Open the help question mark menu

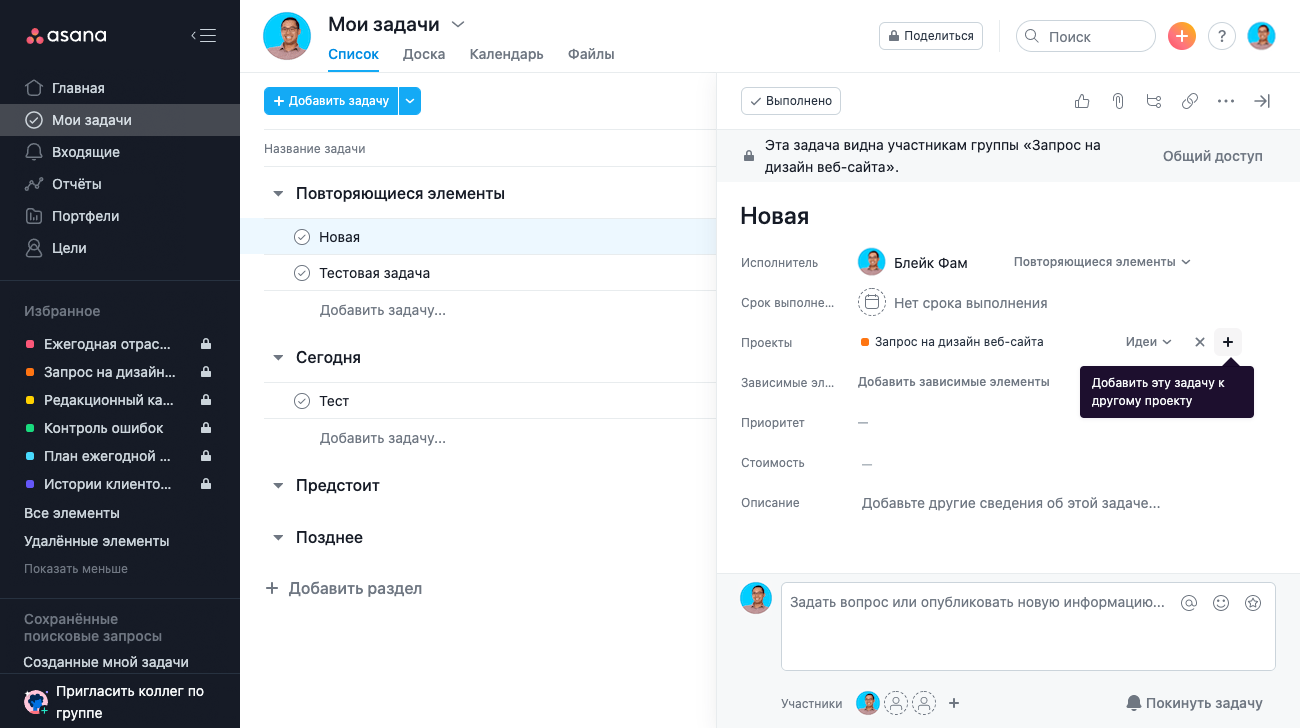1222,36
